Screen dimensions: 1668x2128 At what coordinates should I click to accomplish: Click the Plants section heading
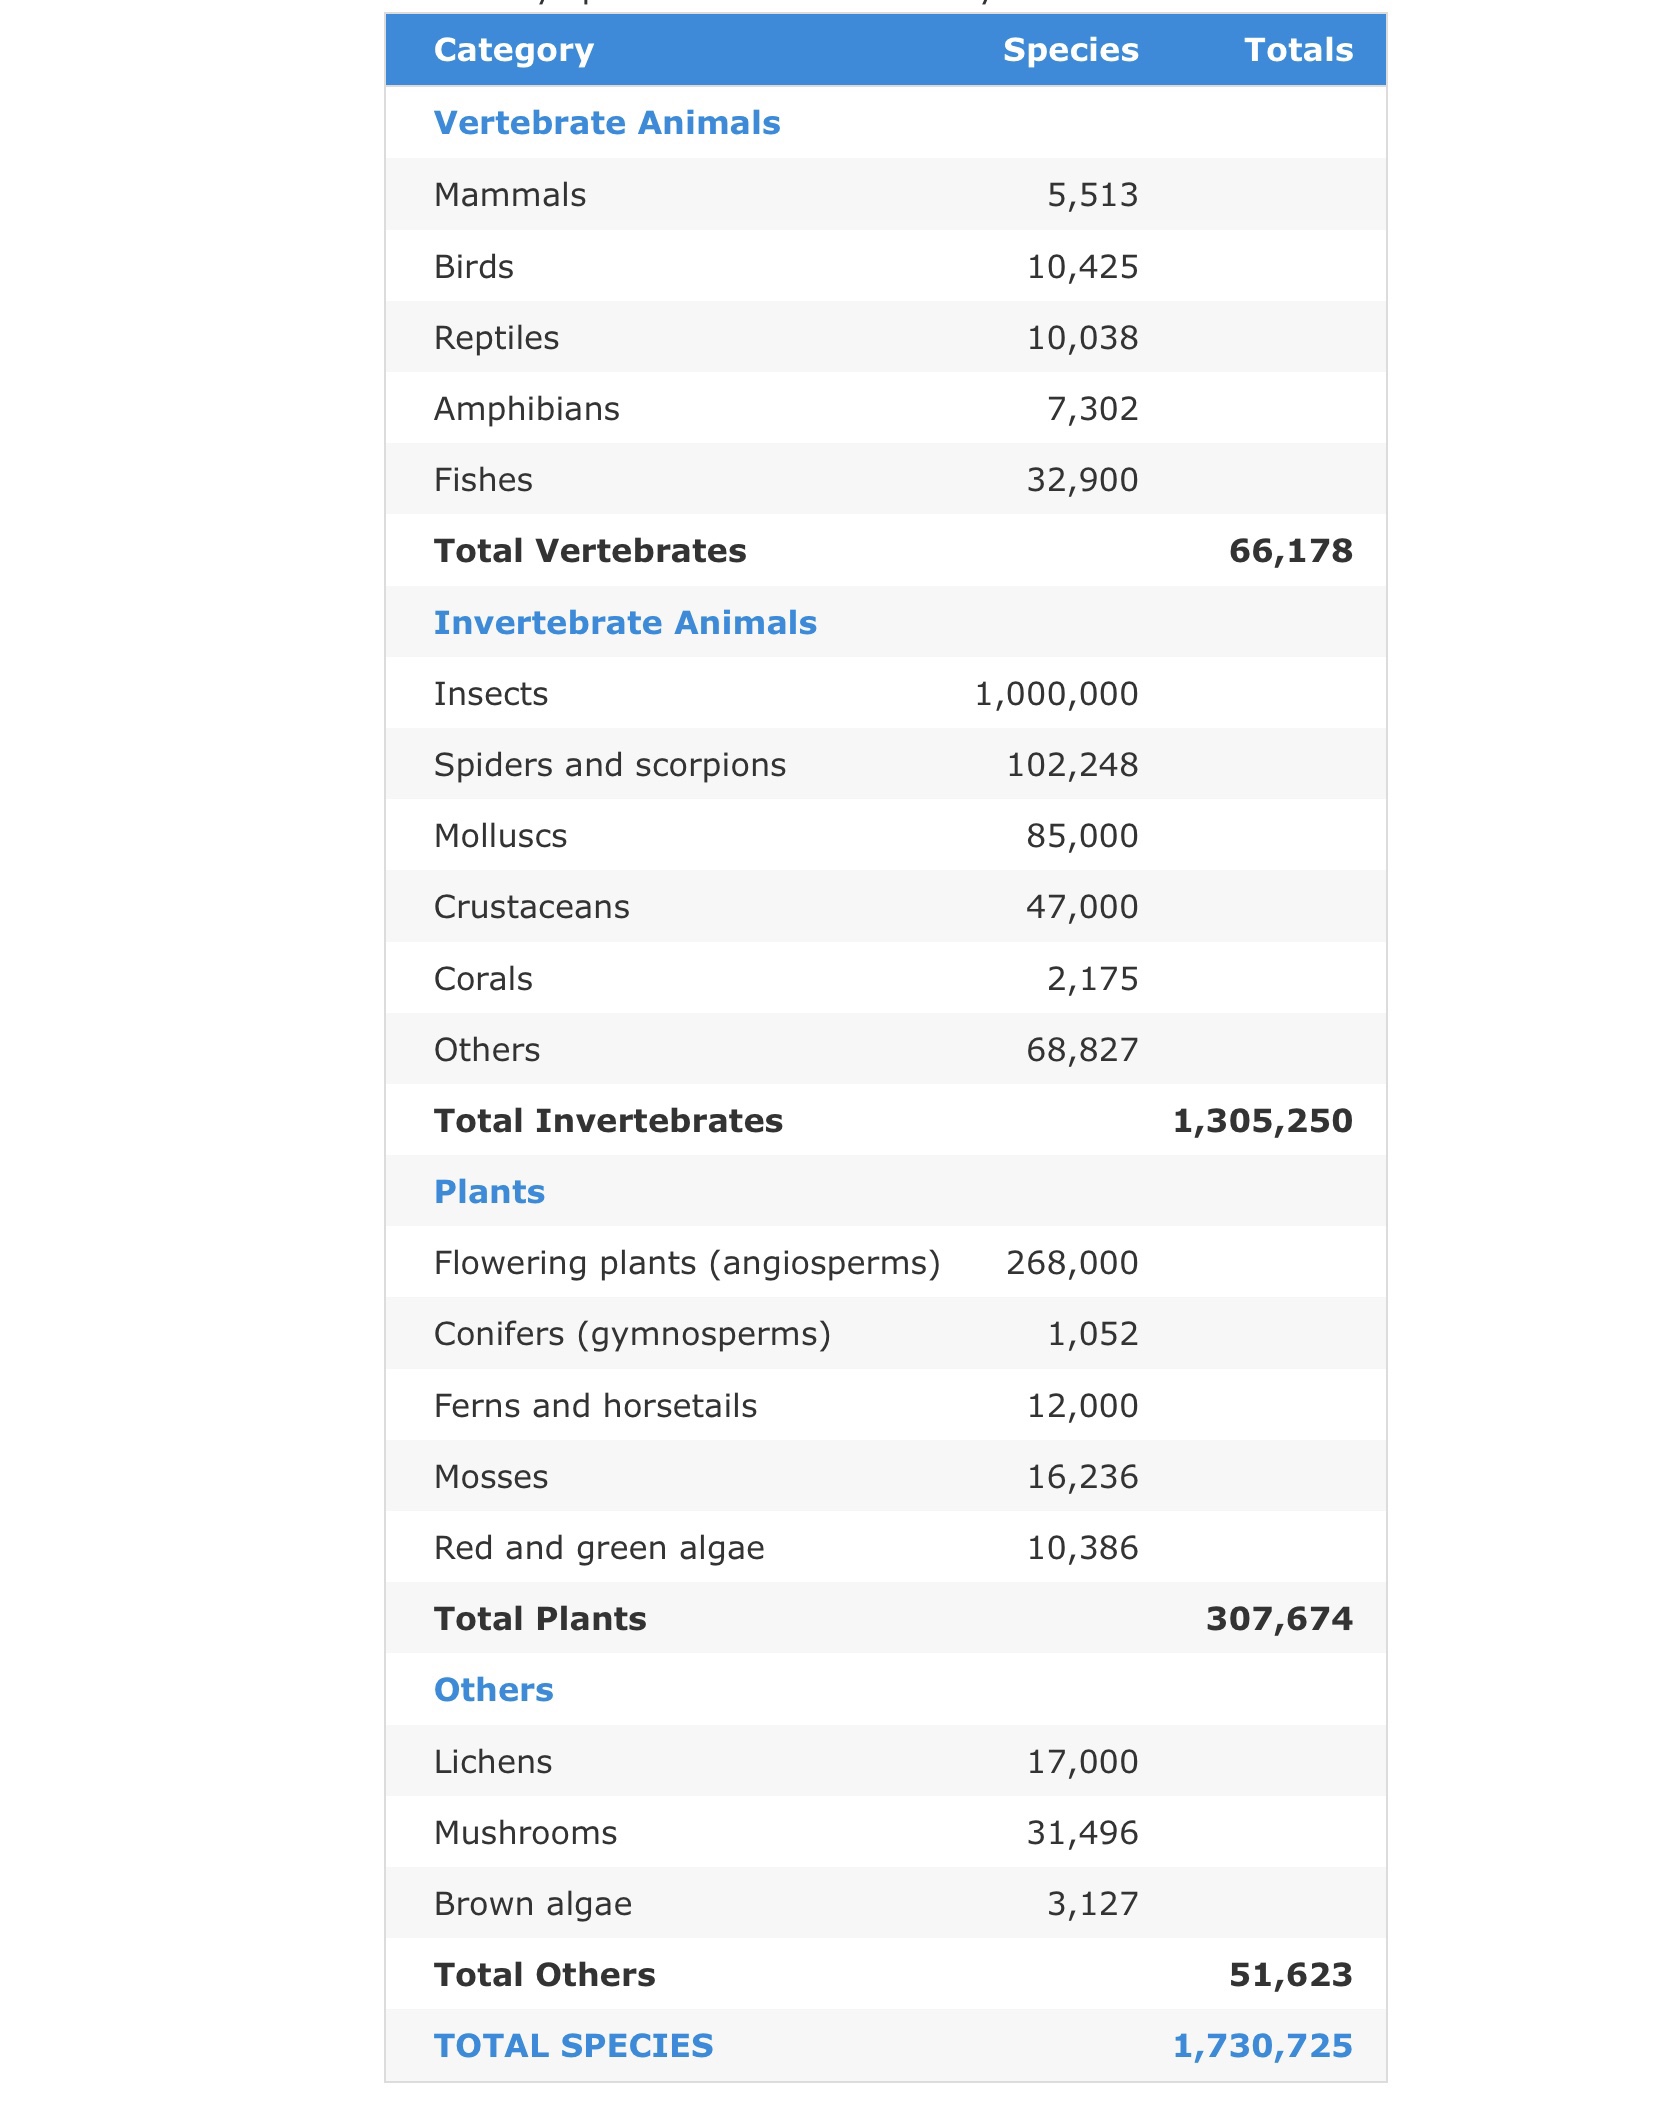[x=489, y=1192]
